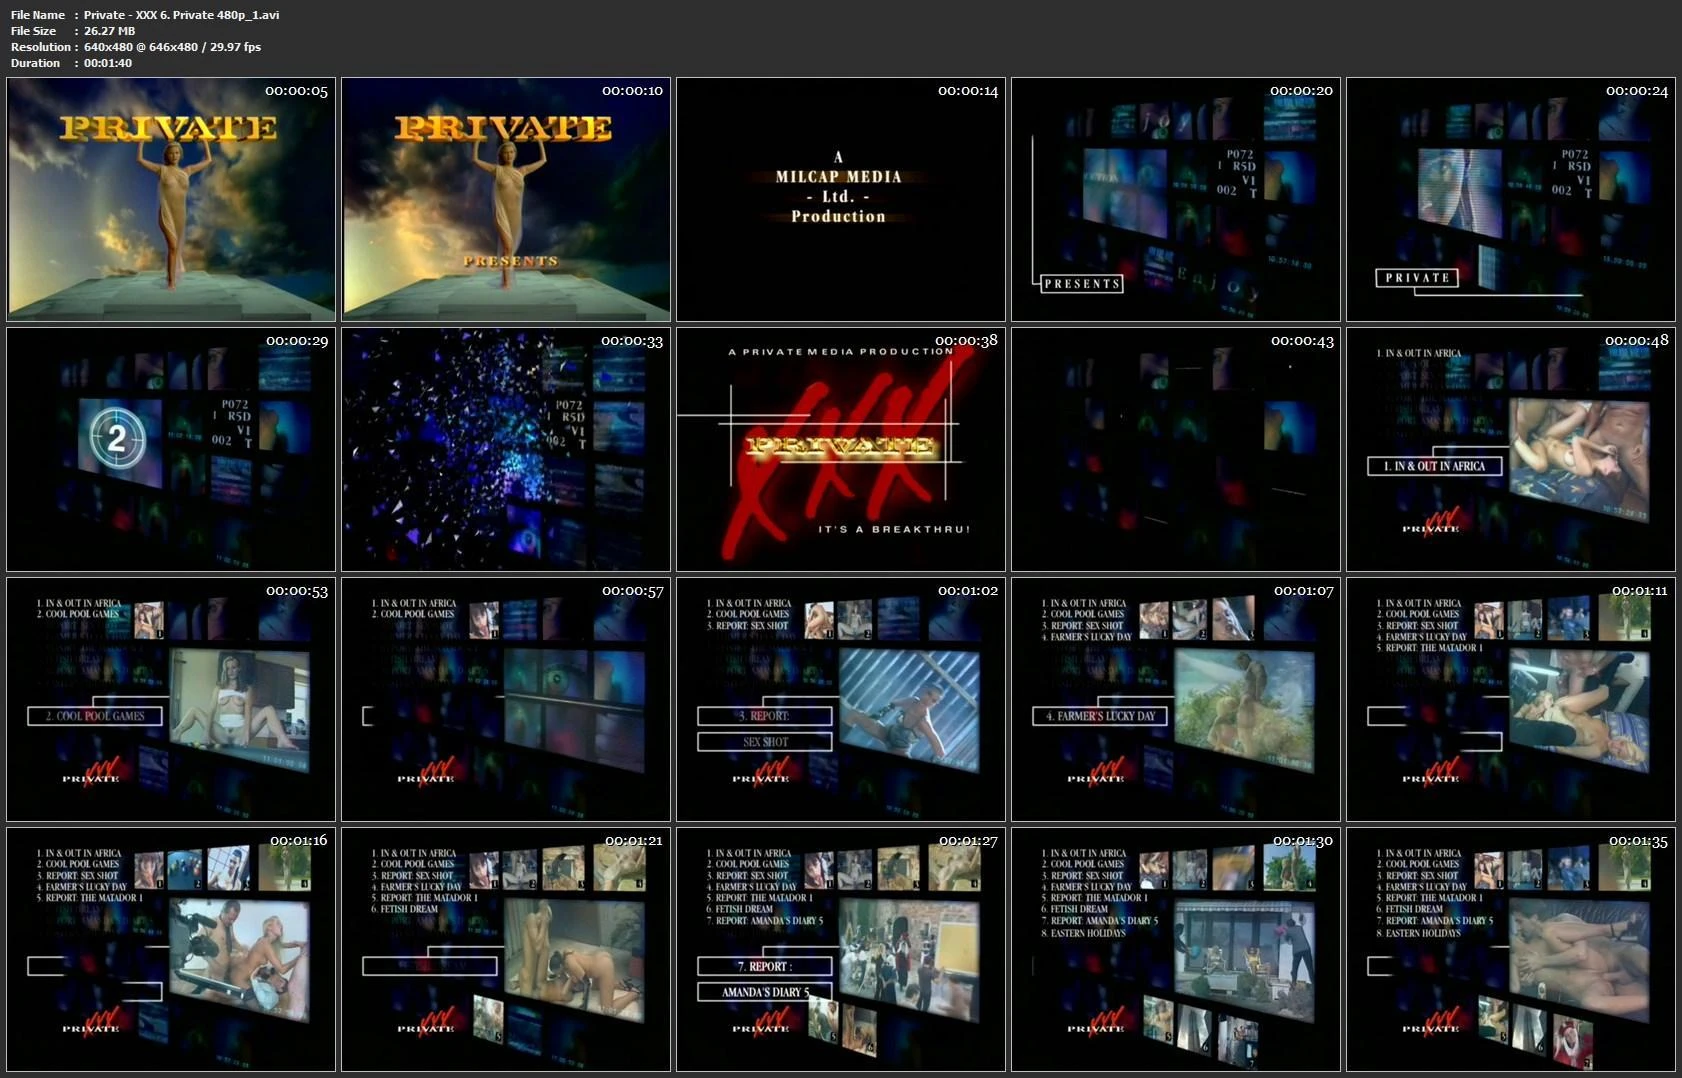
Task: Click the file name ending in 480p_1.avi
Action: 182,15
